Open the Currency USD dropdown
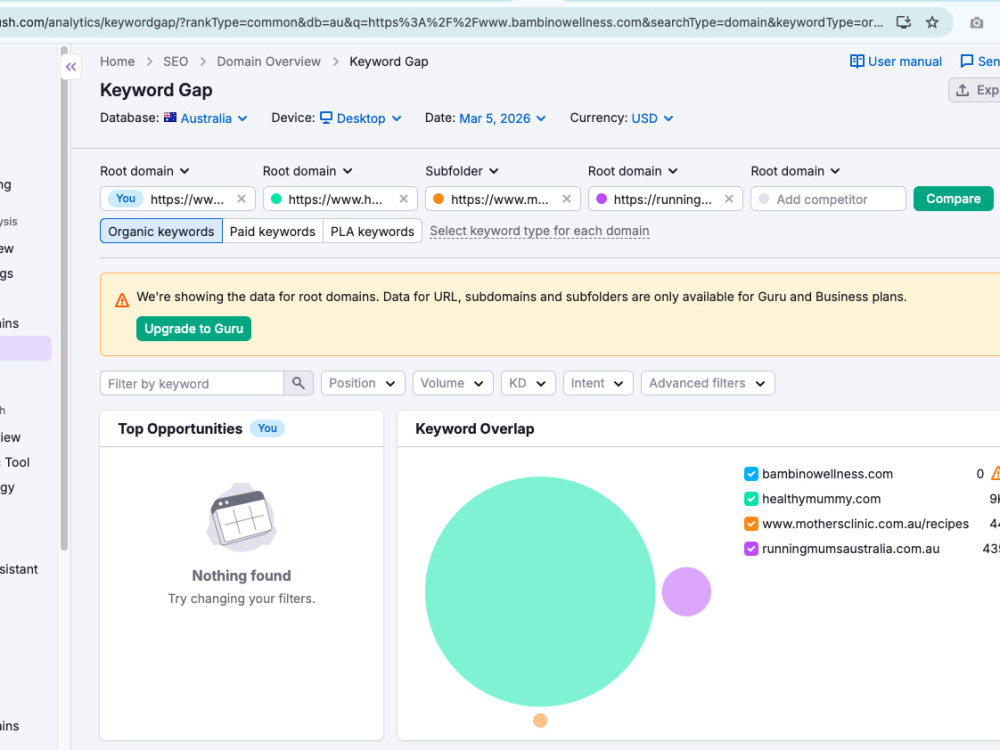Viewport: 1000px width, 750px height. pos(652,118)
